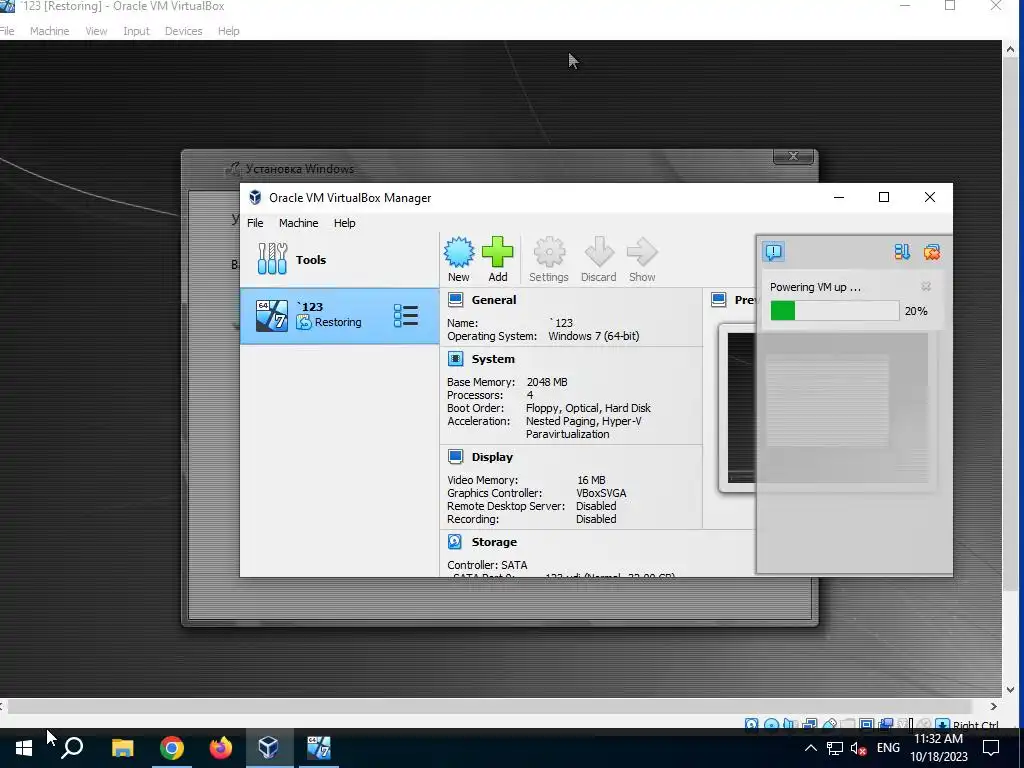This screenshot has width=1024, height=768.
Task: Select the Tools item in the Manager
Action: pyautogui.click(x=340, y=259)
